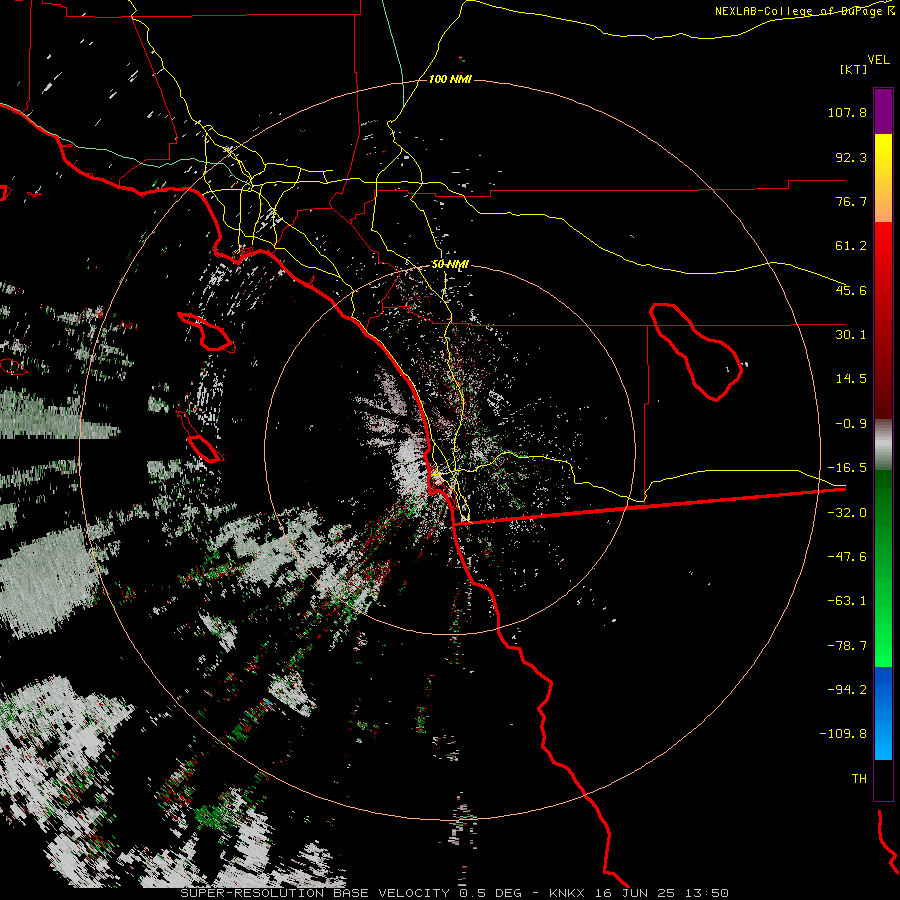Click the -63.1 velocity scale value
This screenshot has width=900, height=900.
point(847,601)
